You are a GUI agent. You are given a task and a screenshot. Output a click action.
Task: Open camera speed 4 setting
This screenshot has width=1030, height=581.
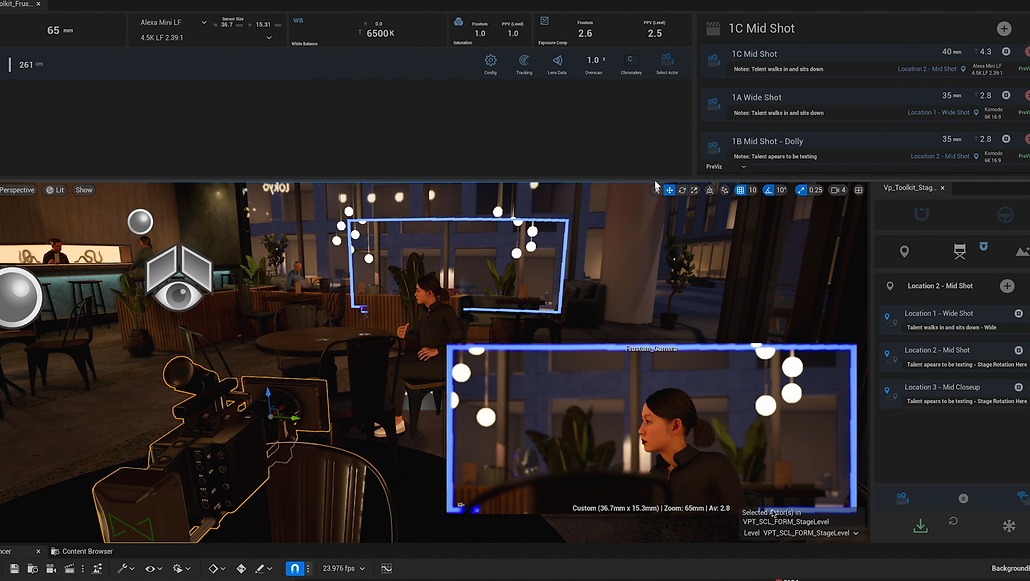click(838, 190)
